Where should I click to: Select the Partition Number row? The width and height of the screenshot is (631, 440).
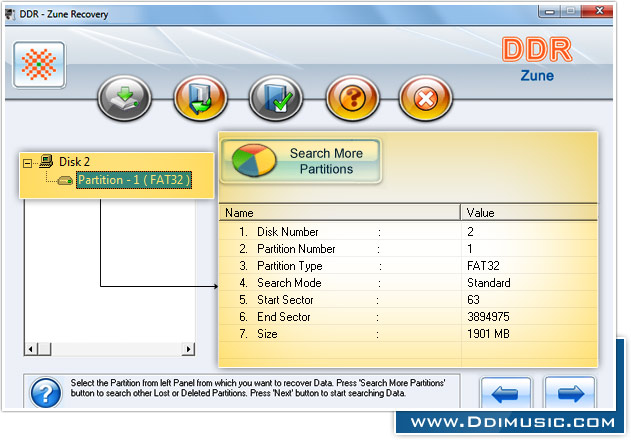408,249
